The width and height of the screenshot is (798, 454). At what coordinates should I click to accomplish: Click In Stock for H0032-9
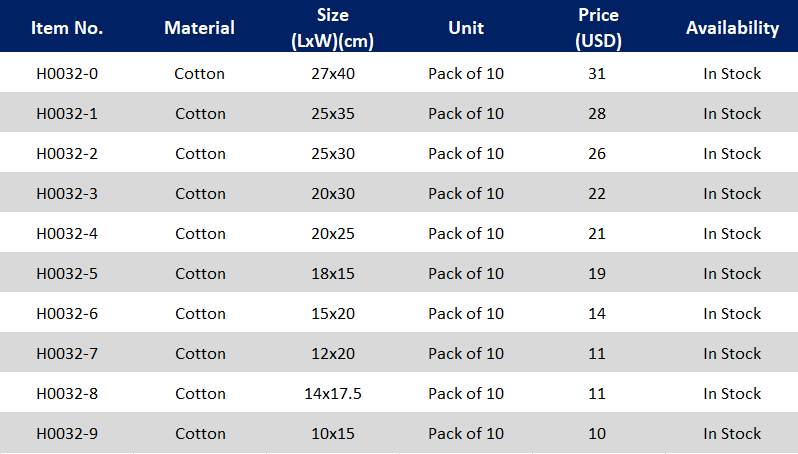point(732,434)
